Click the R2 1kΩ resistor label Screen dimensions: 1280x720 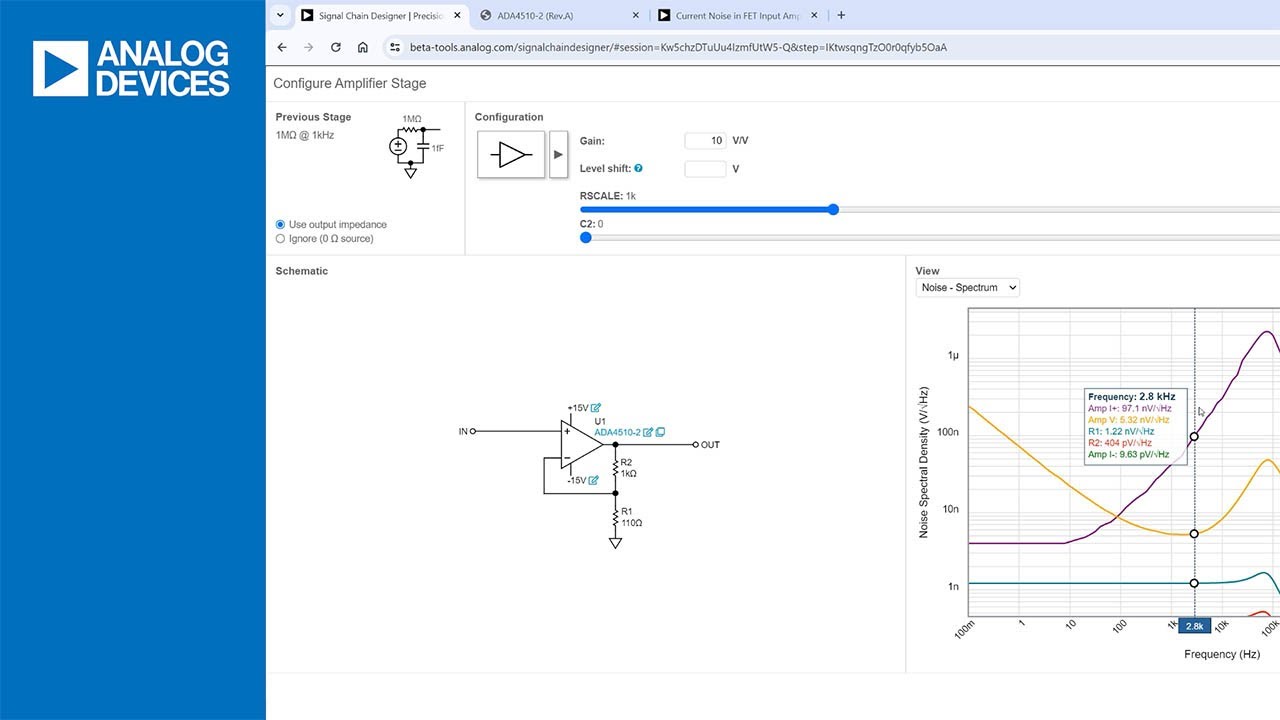tap(628, 468)
